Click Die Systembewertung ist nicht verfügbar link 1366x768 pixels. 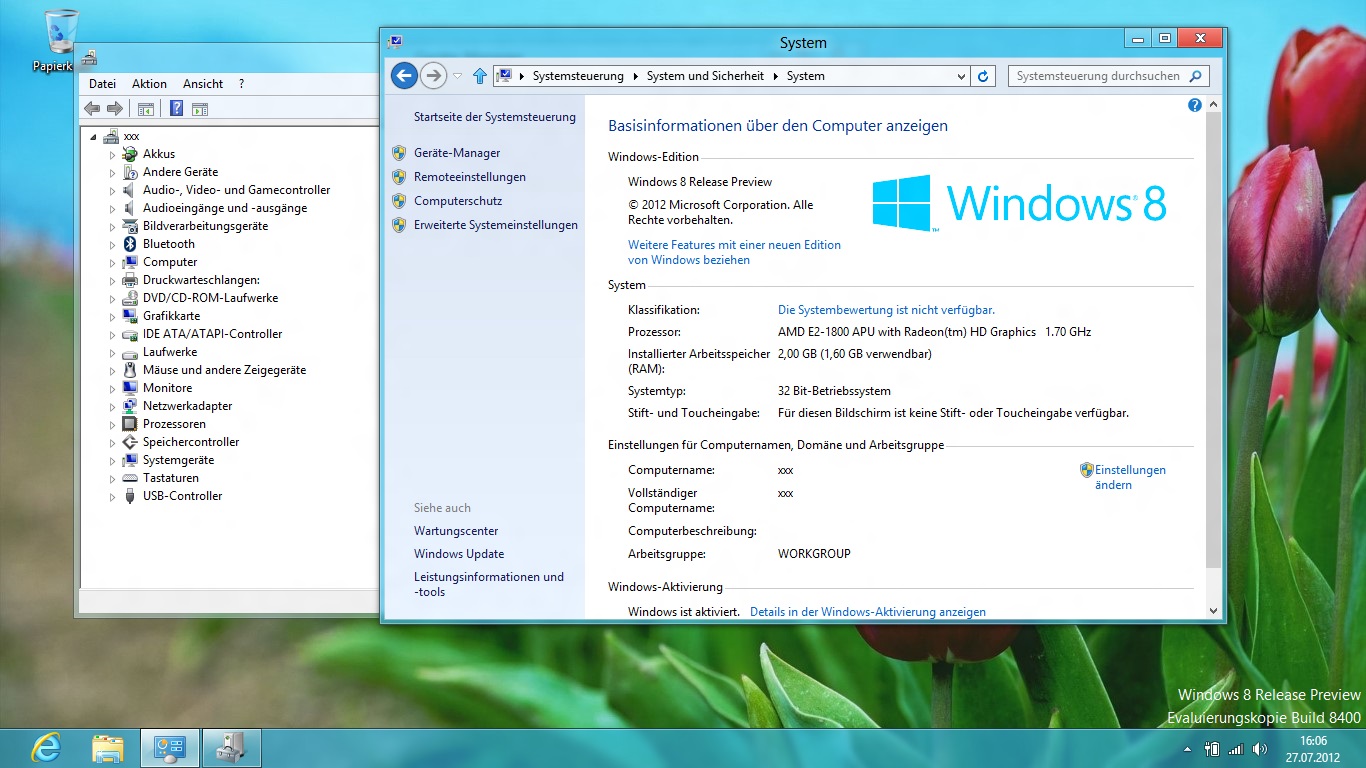pyautogui.click(x=886, y=310)
